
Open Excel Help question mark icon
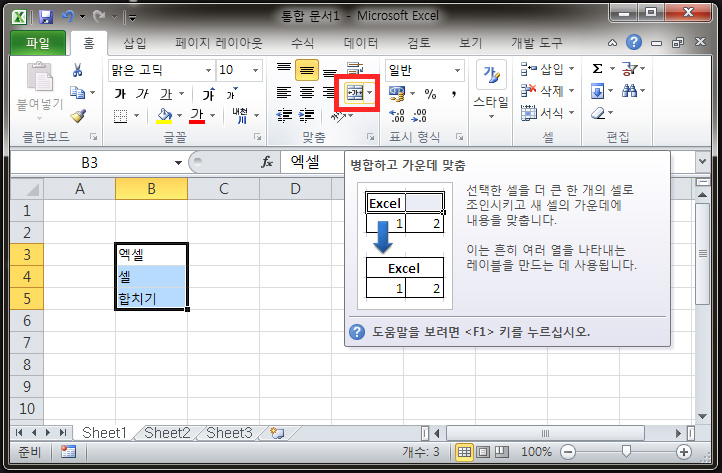(x=634, y=42)
